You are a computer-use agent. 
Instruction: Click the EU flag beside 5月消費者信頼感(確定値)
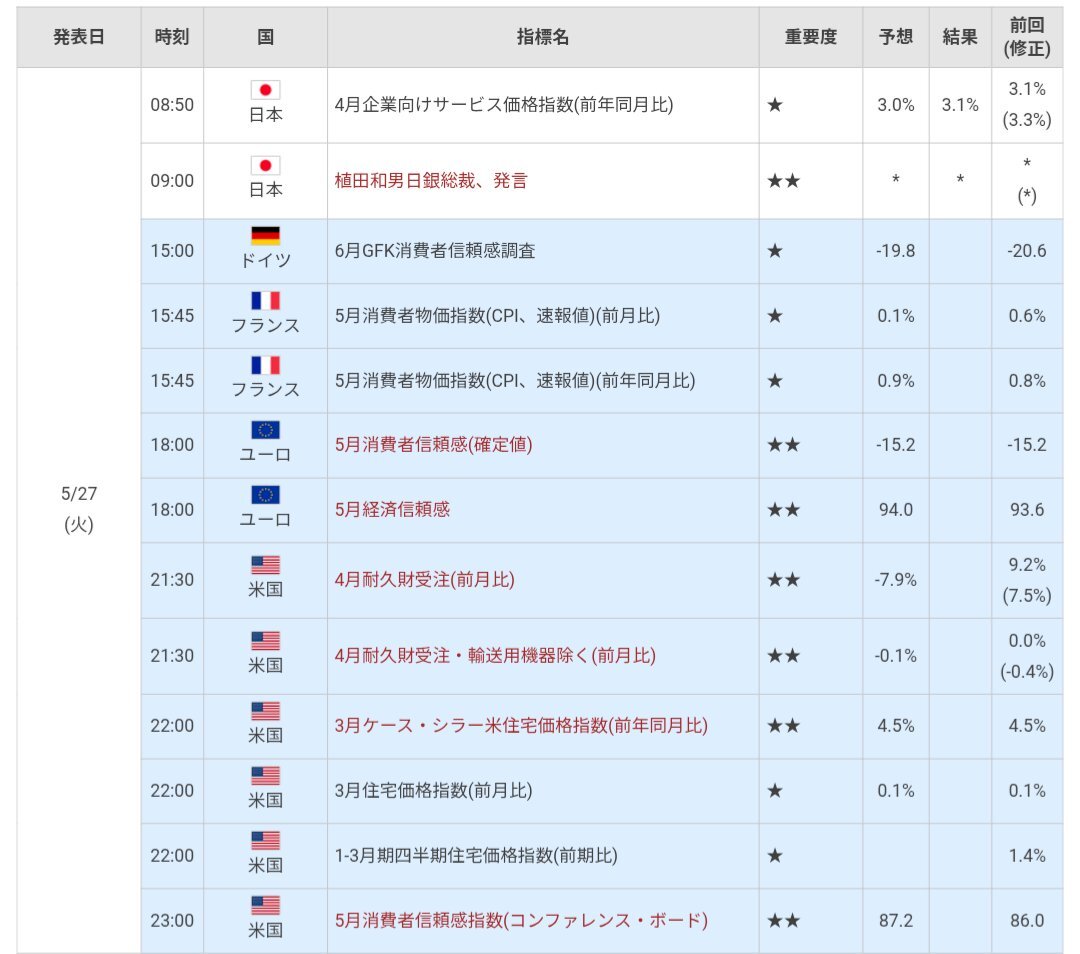265,430
